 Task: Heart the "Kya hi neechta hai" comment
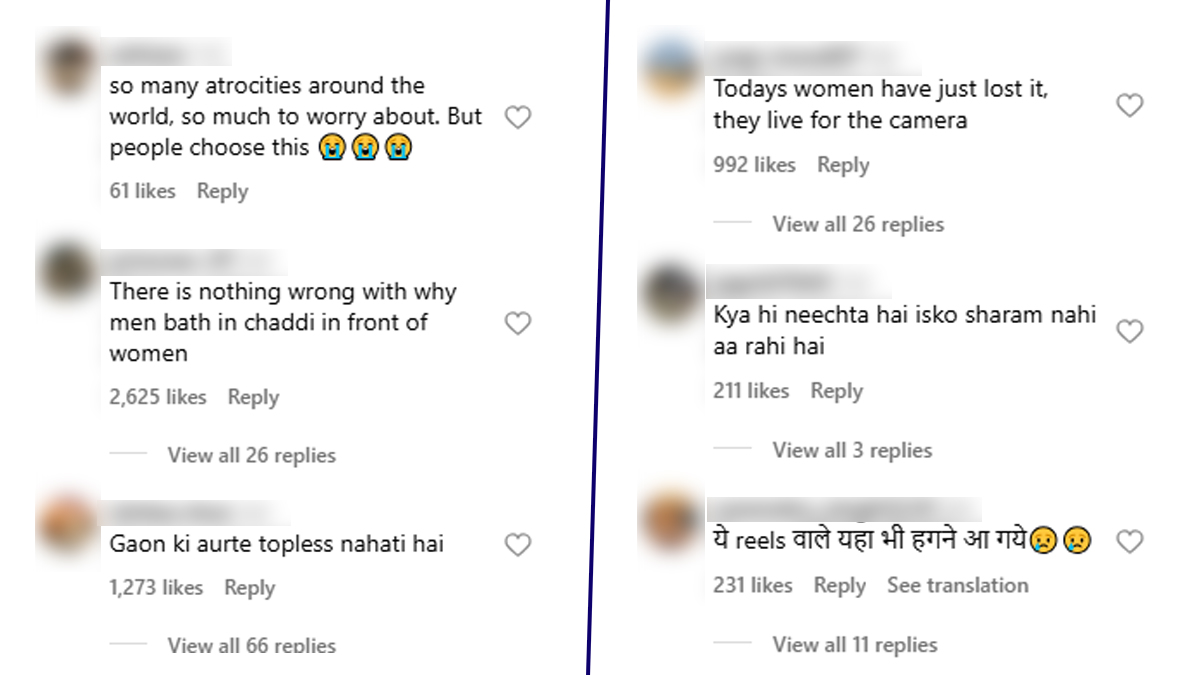coord(1129,331)
